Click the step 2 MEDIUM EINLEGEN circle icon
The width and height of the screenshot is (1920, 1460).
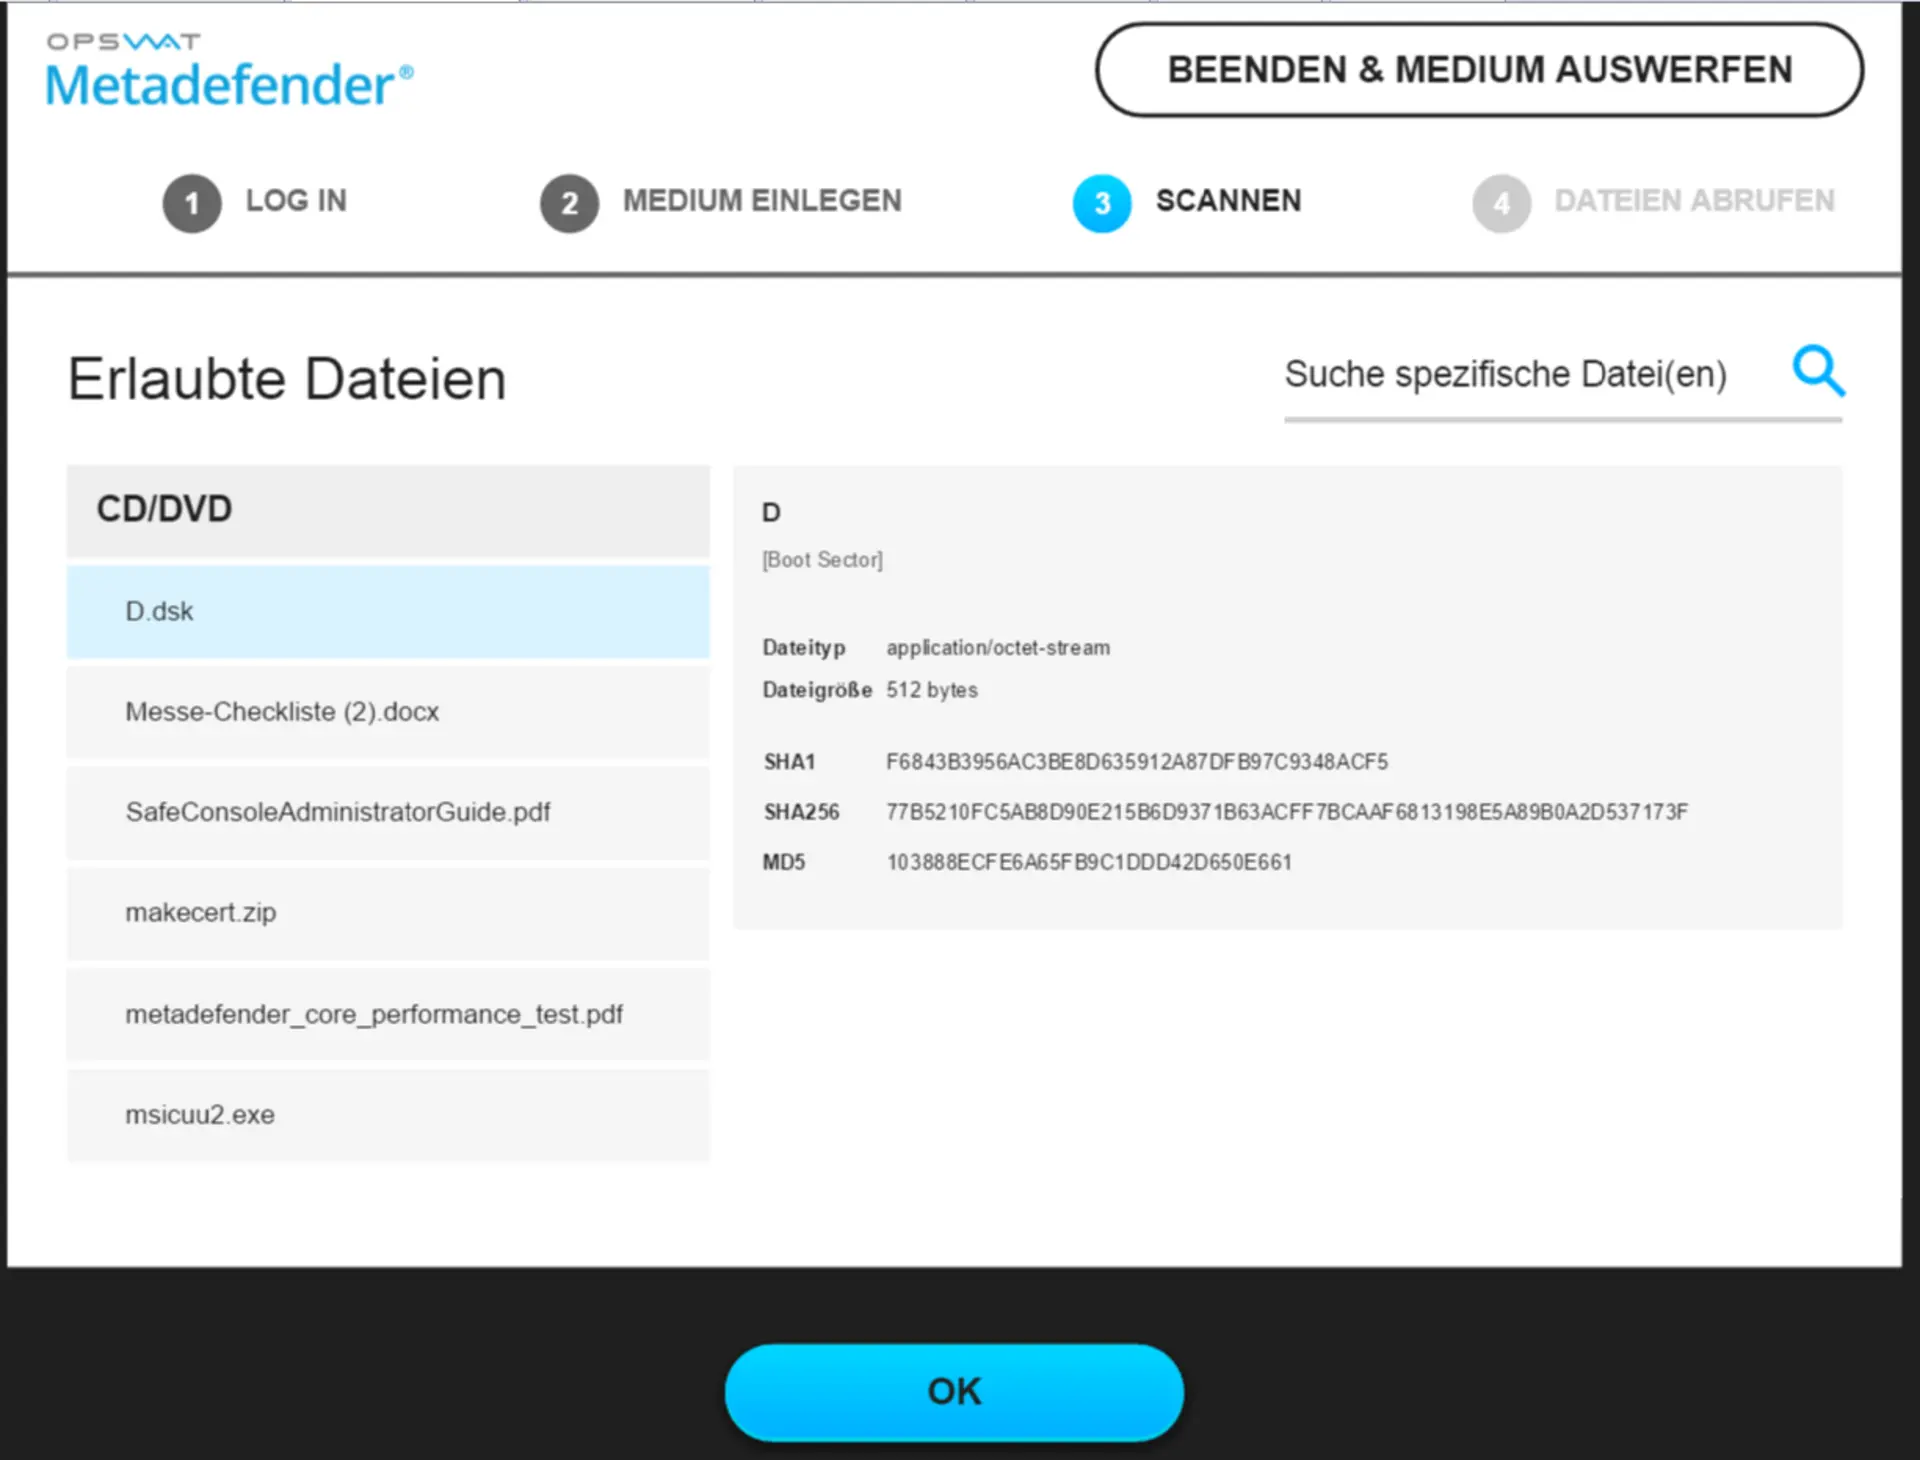click(x=568, y=202)
